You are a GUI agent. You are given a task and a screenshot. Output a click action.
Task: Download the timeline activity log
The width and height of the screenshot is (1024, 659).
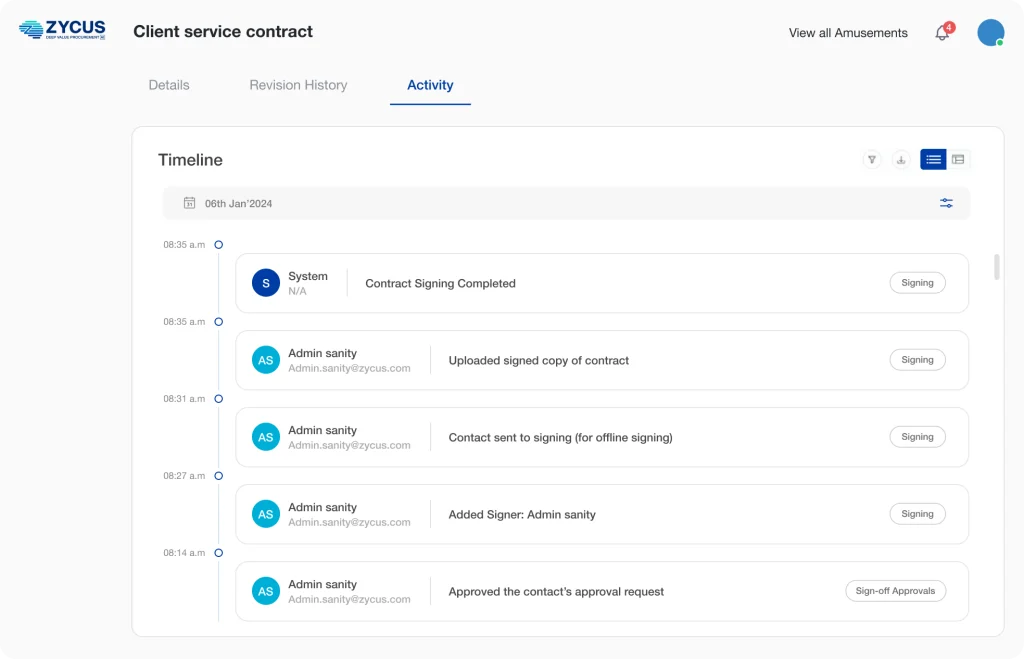(901, 160)
